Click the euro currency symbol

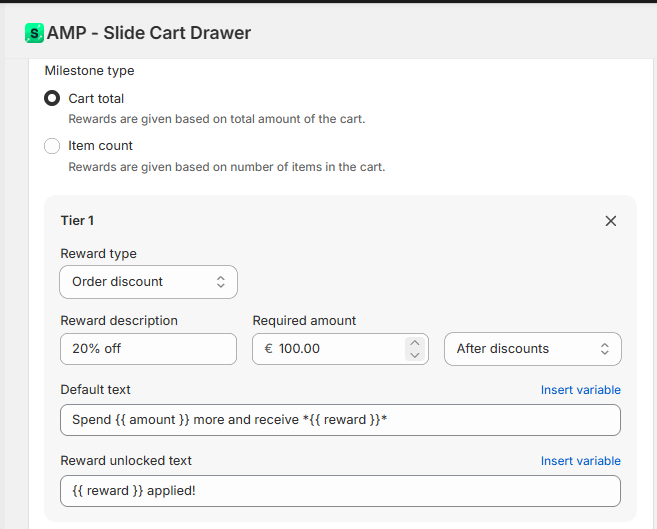pos(269,349)
